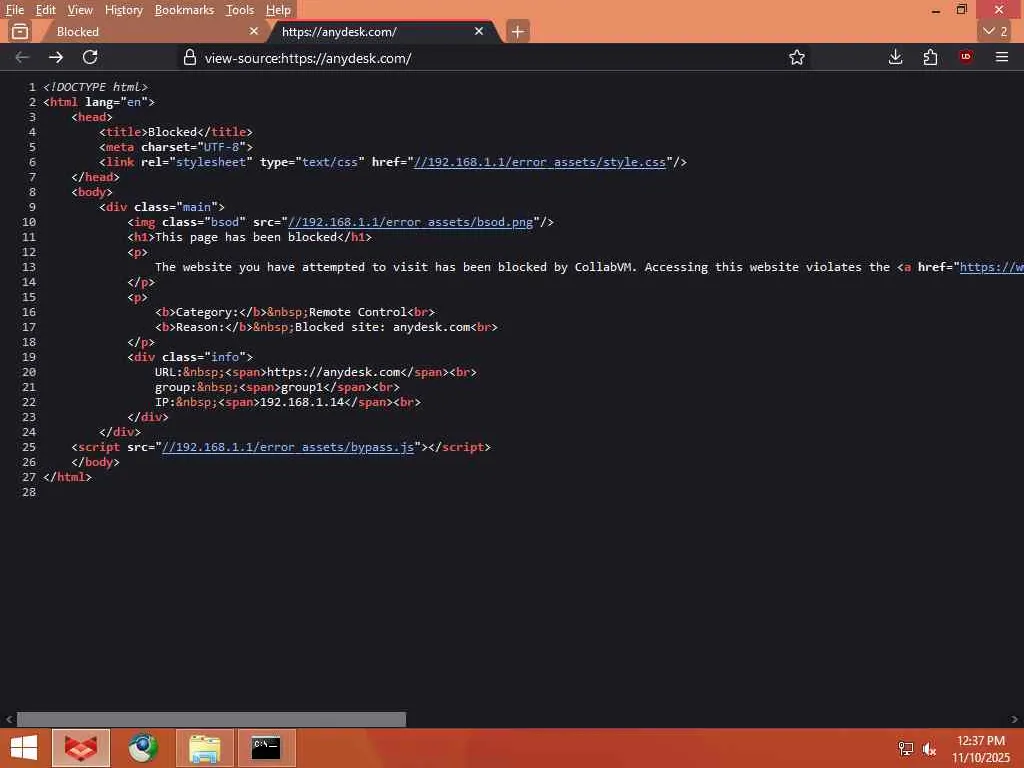Follow the error_assets/style.css link
The height and width of the screenshot is (768, 1024).
(x=539, y=162)
